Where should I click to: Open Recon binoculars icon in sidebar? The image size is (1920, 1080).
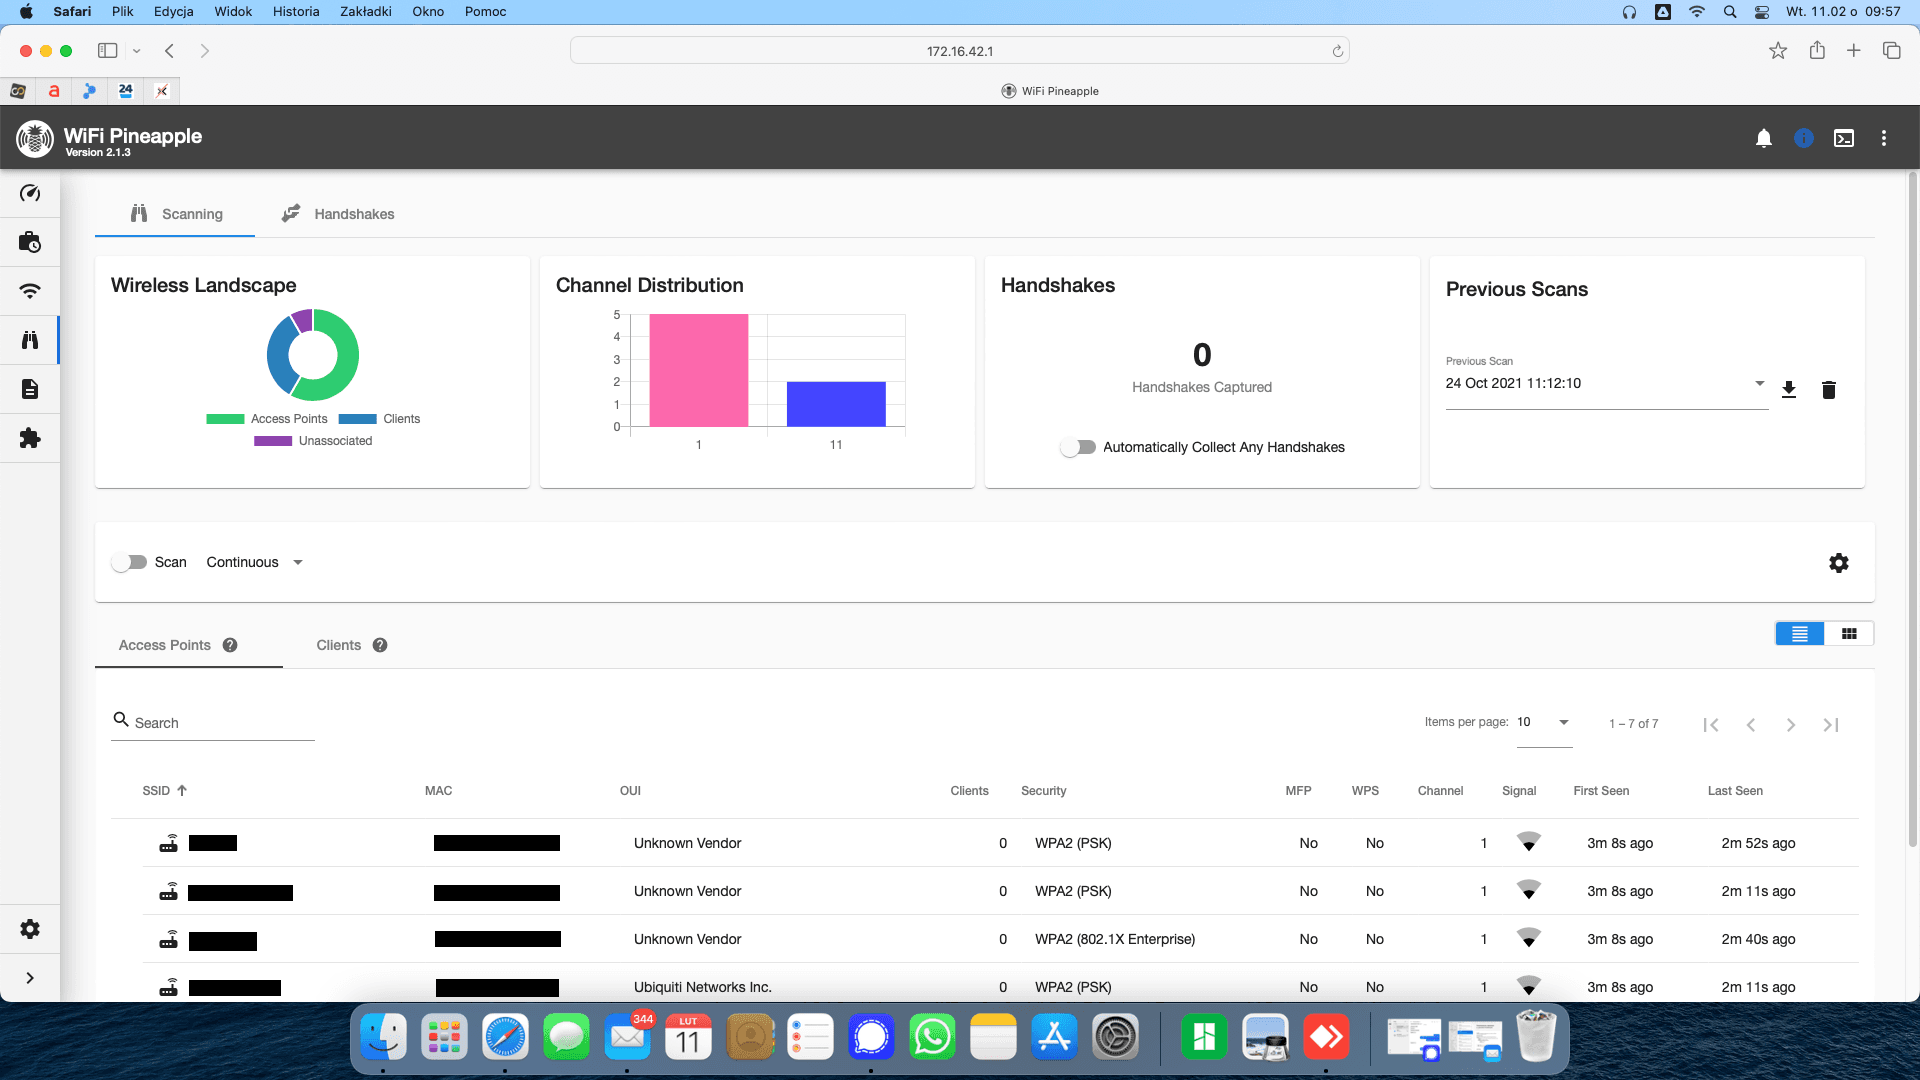pyautogui.click(x=30, y=340)
